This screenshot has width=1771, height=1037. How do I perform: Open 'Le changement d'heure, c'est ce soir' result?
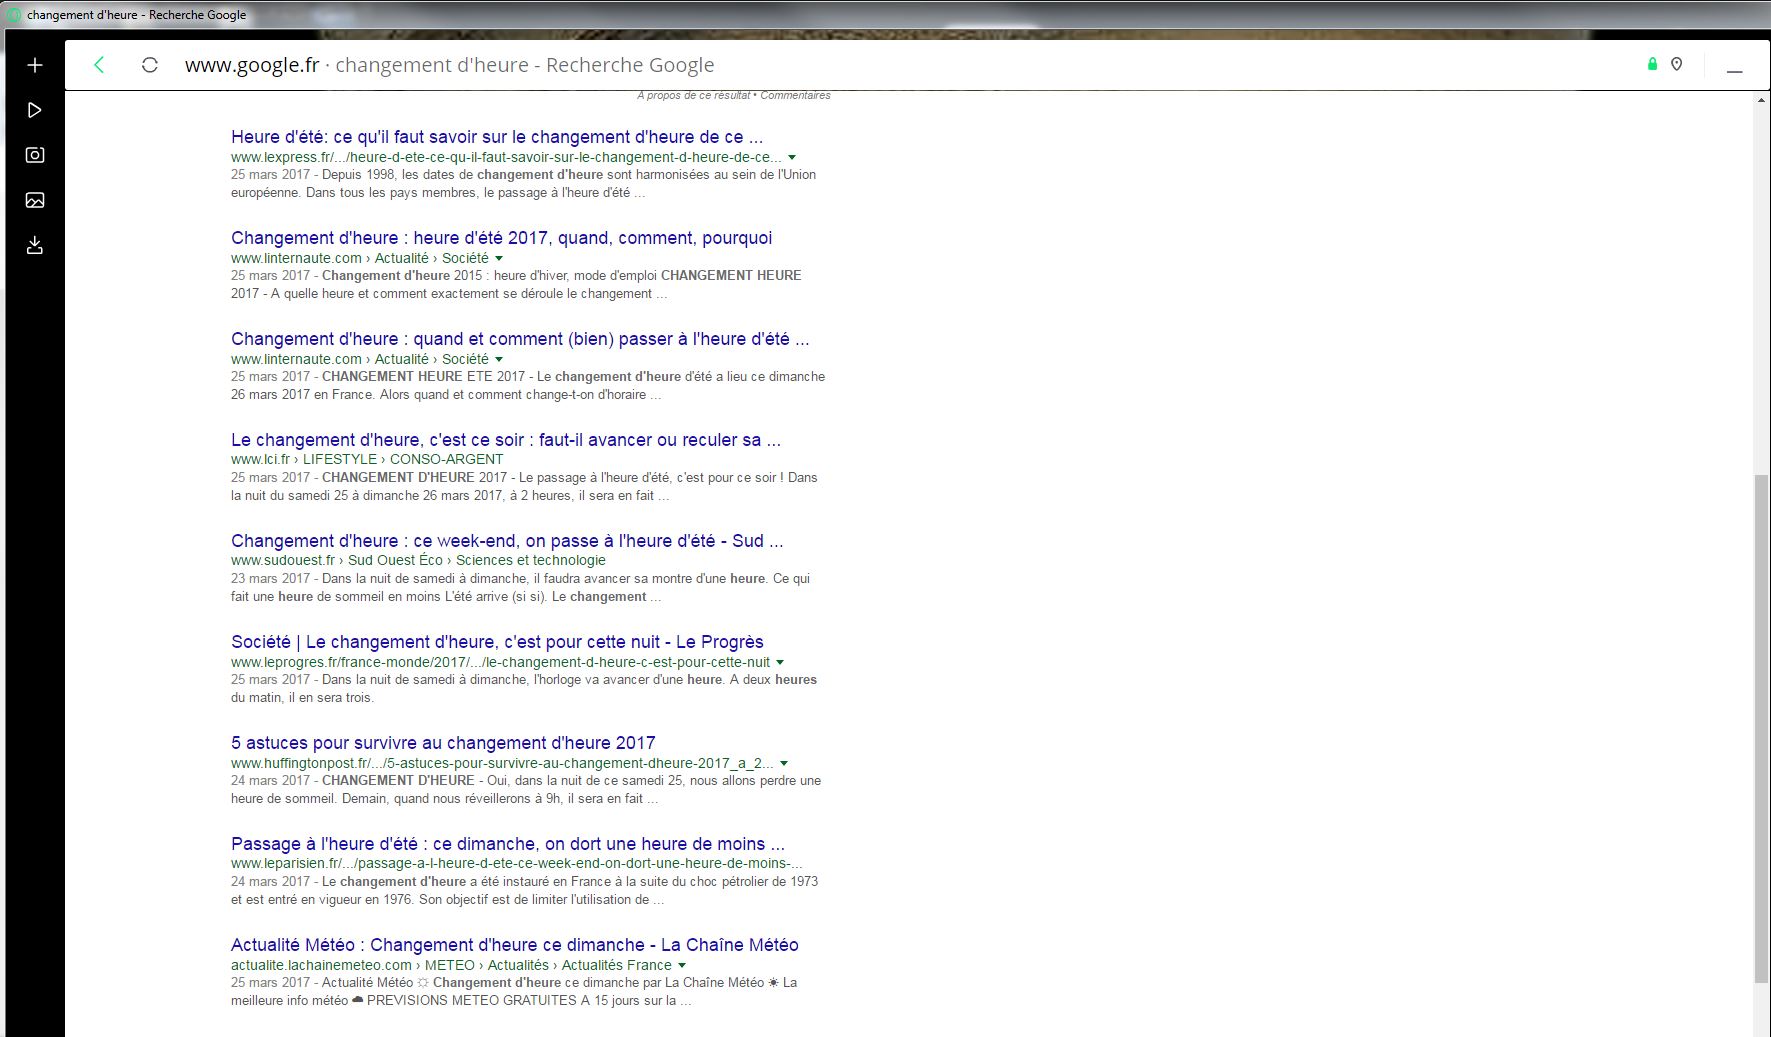pyautogui.click(x=506, y=440)
